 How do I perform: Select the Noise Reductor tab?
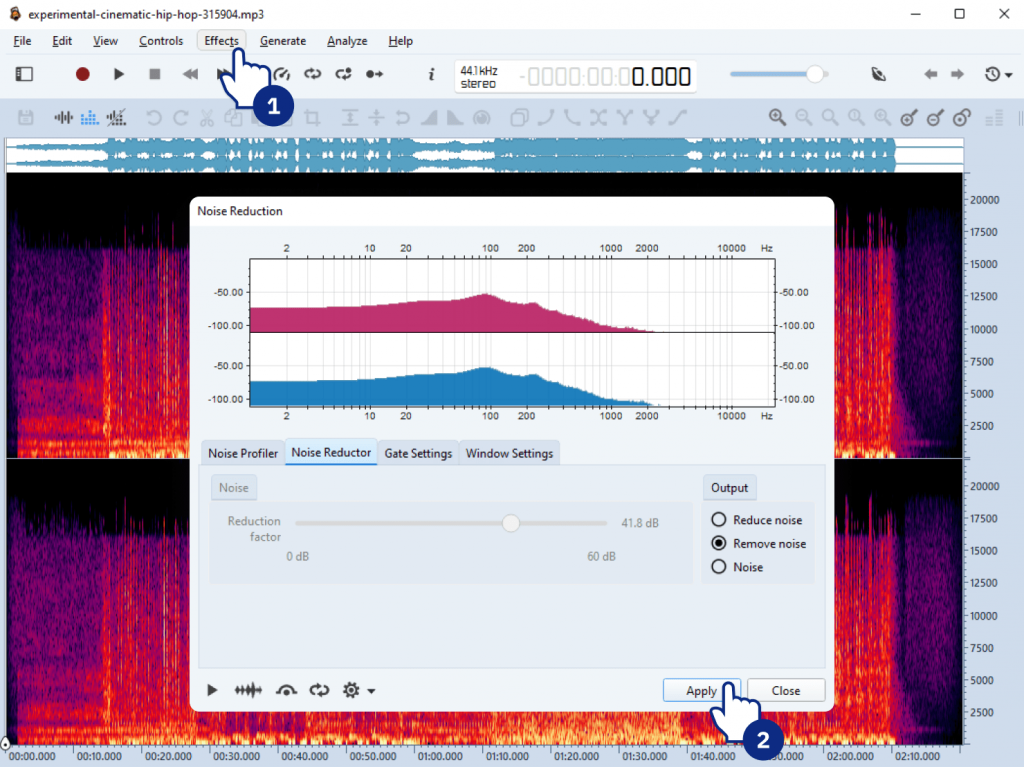[331, 452]
